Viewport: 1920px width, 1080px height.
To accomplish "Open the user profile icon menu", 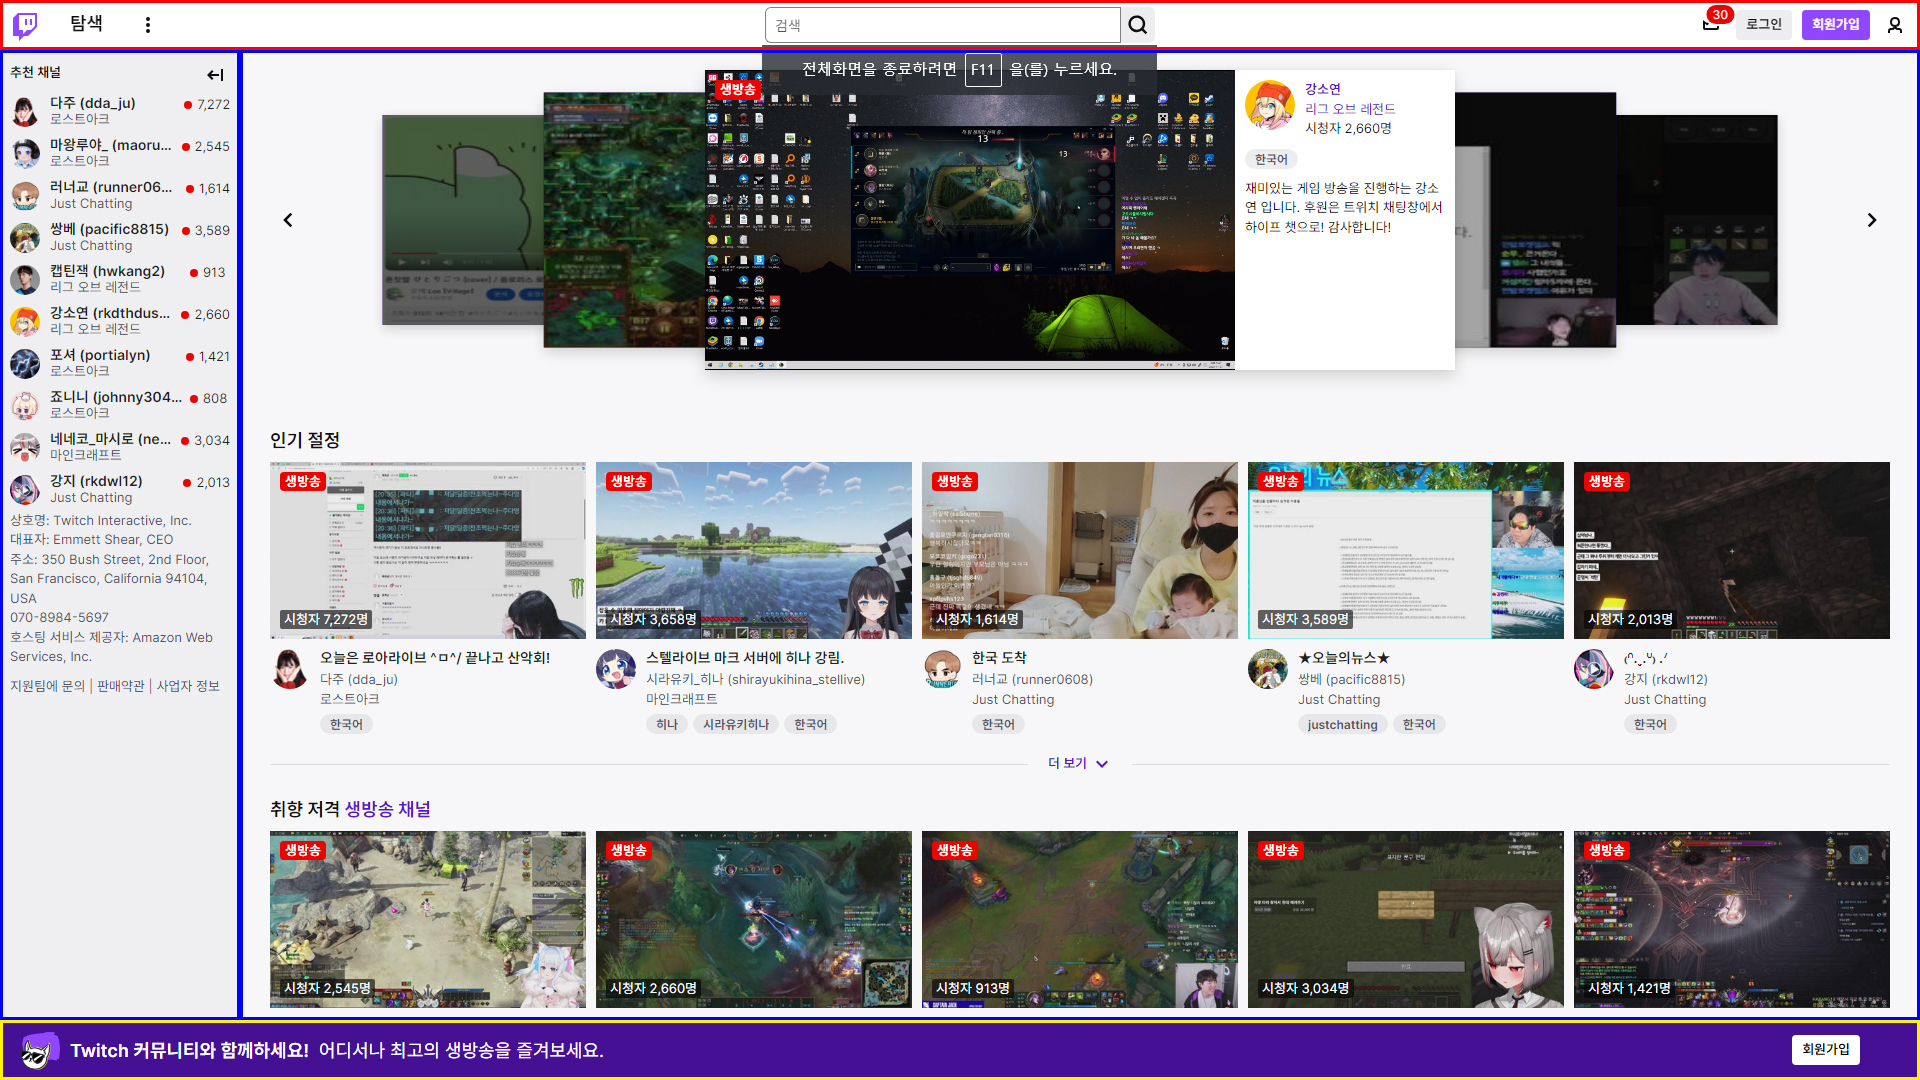I will 1895,25.
